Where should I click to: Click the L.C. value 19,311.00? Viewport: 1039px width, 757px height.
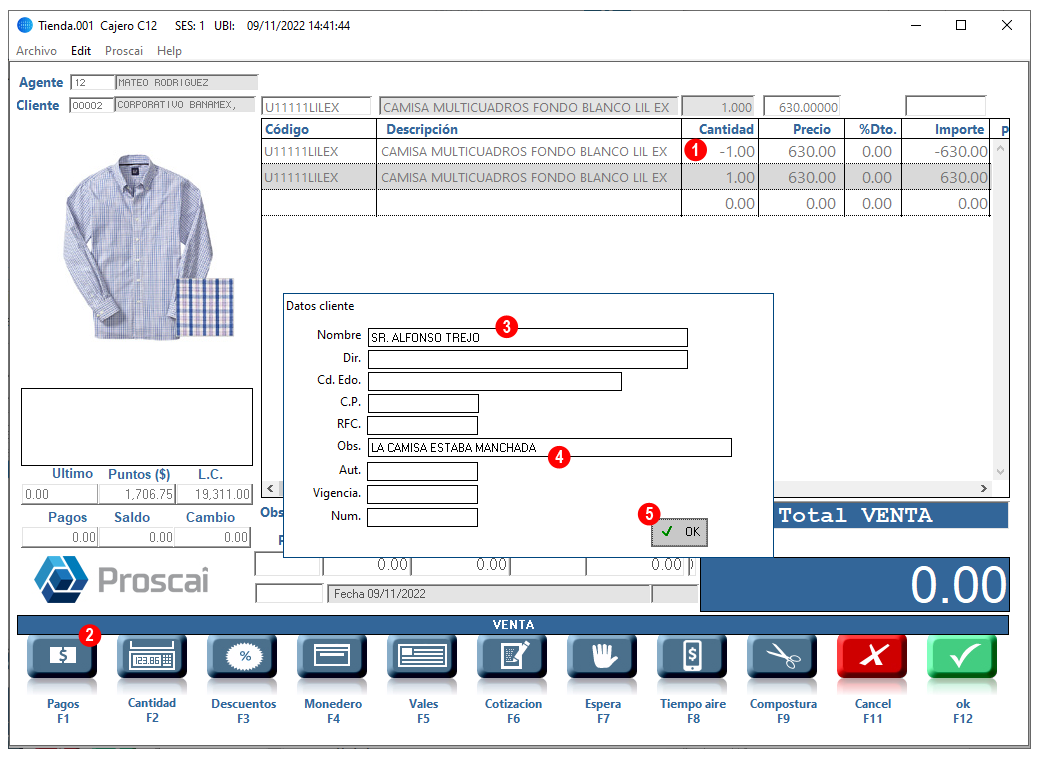[x=215, y=495]
